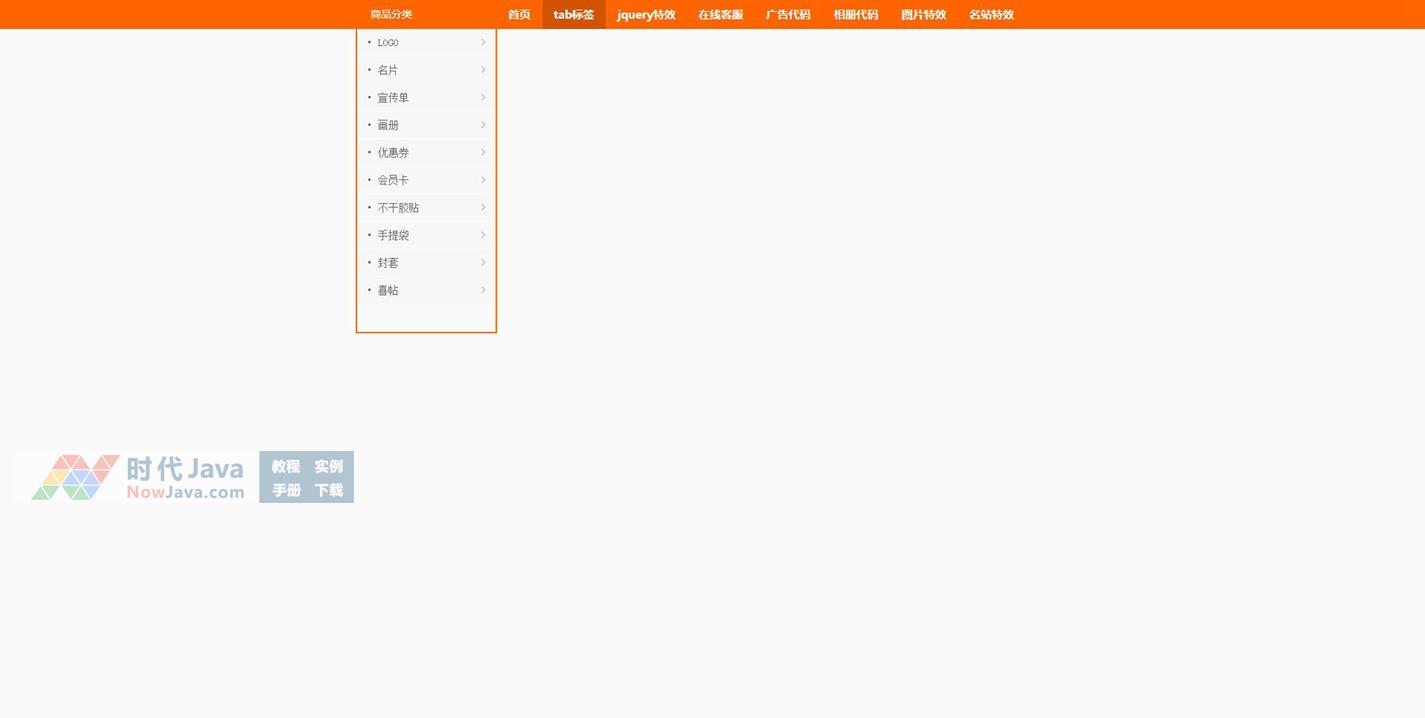The image size is (1425, 718).
Task: Visit the 名站特效 nav link
Action: point(991,14)
